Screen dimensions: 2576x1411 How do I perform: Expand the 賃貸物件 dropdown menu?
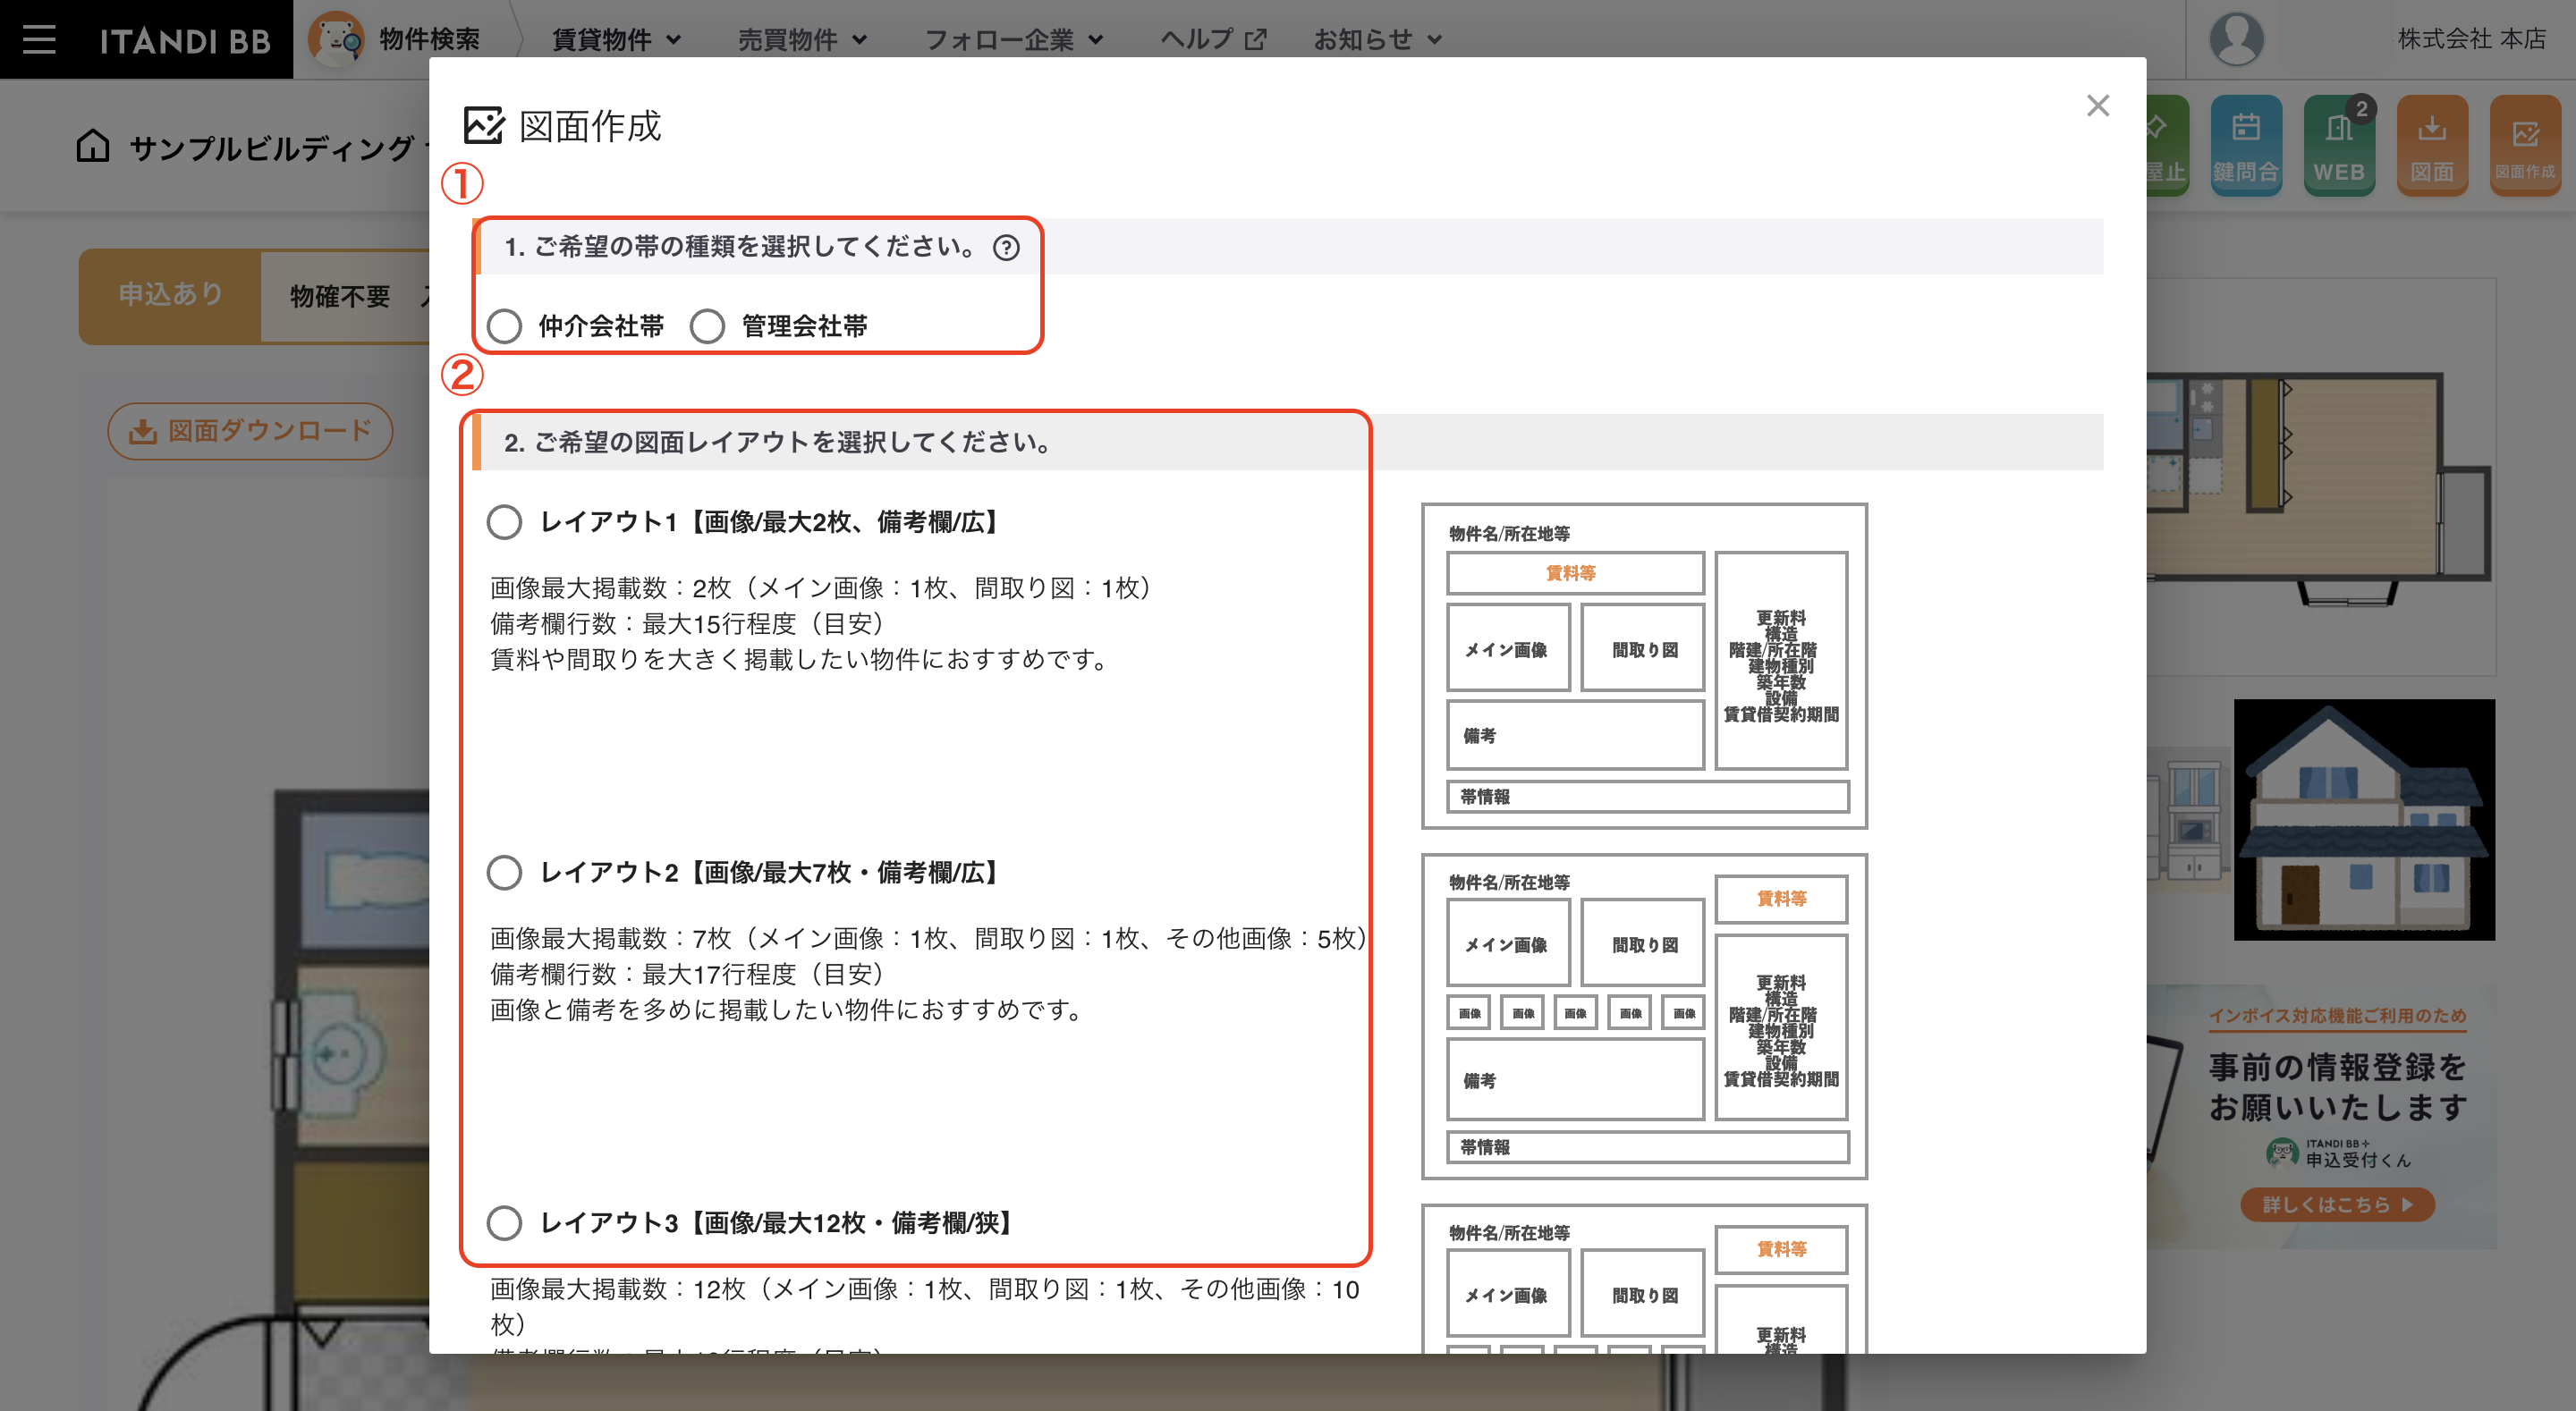616,39
